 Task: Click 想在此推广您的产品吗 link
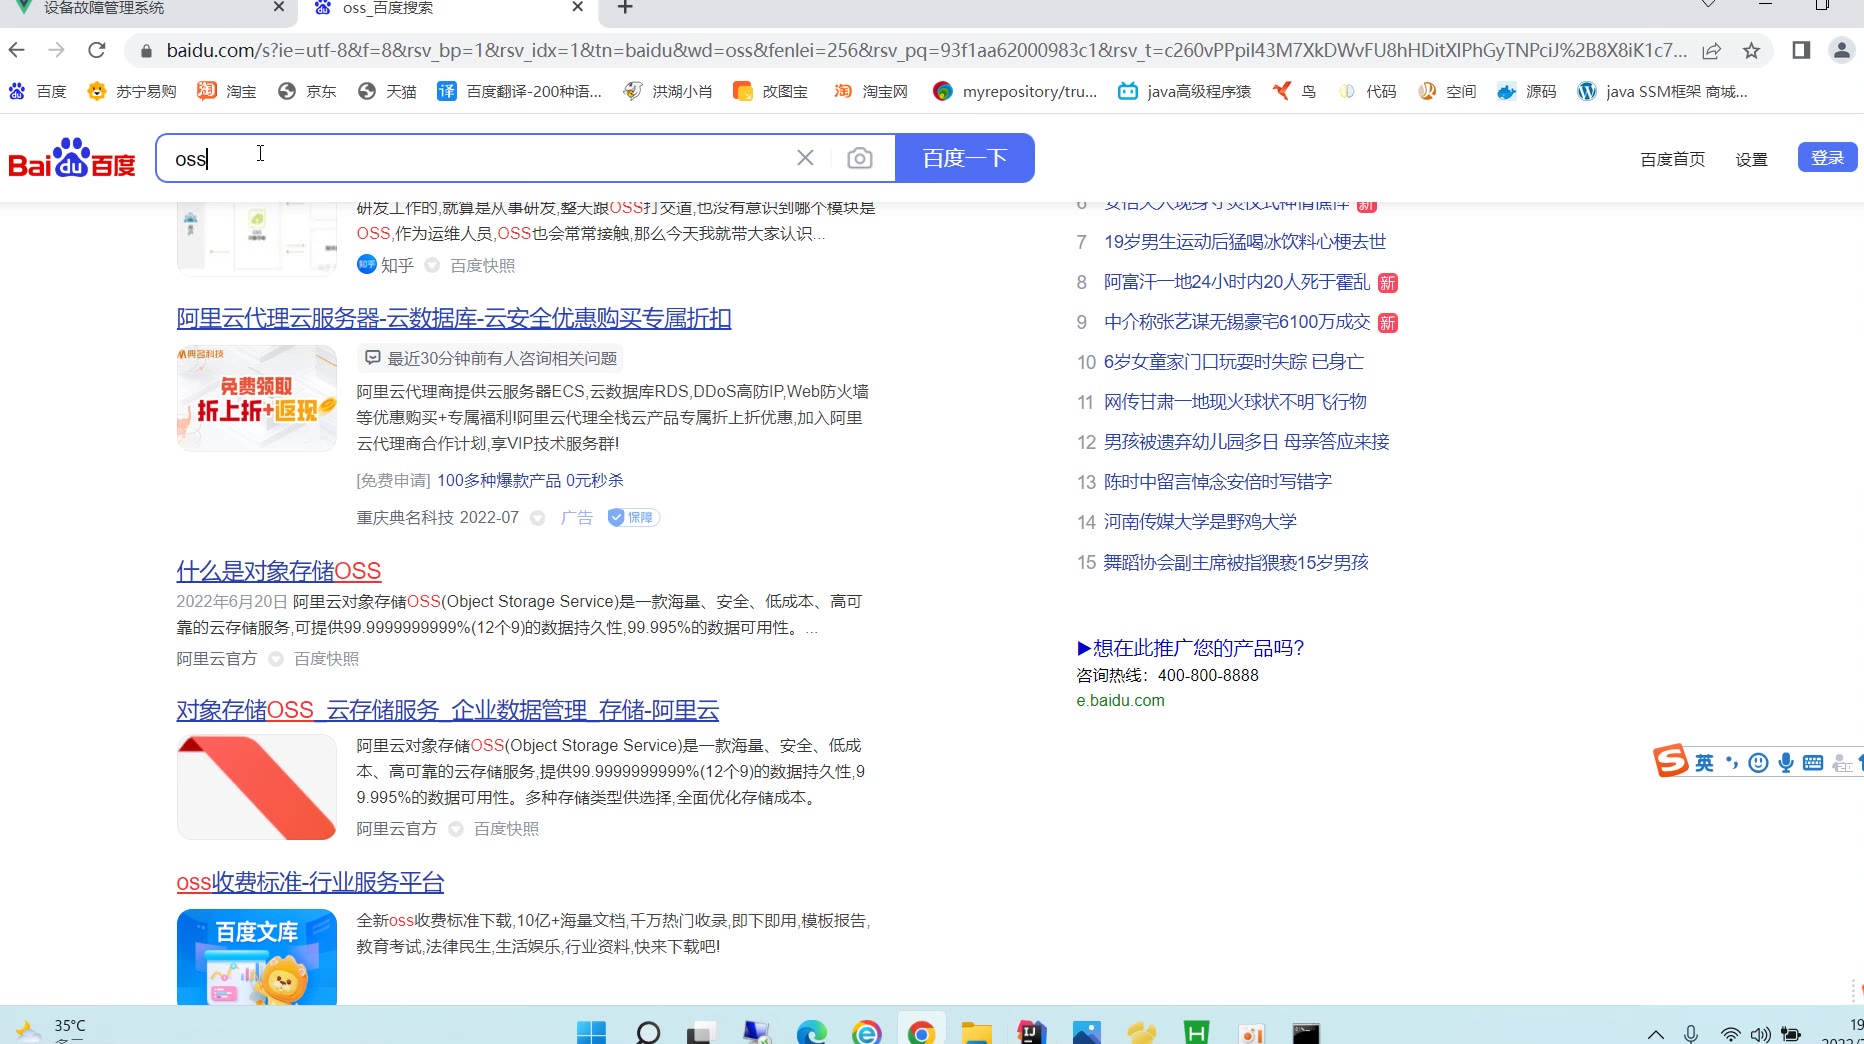pyautogui.click(x=1190, y=648)
